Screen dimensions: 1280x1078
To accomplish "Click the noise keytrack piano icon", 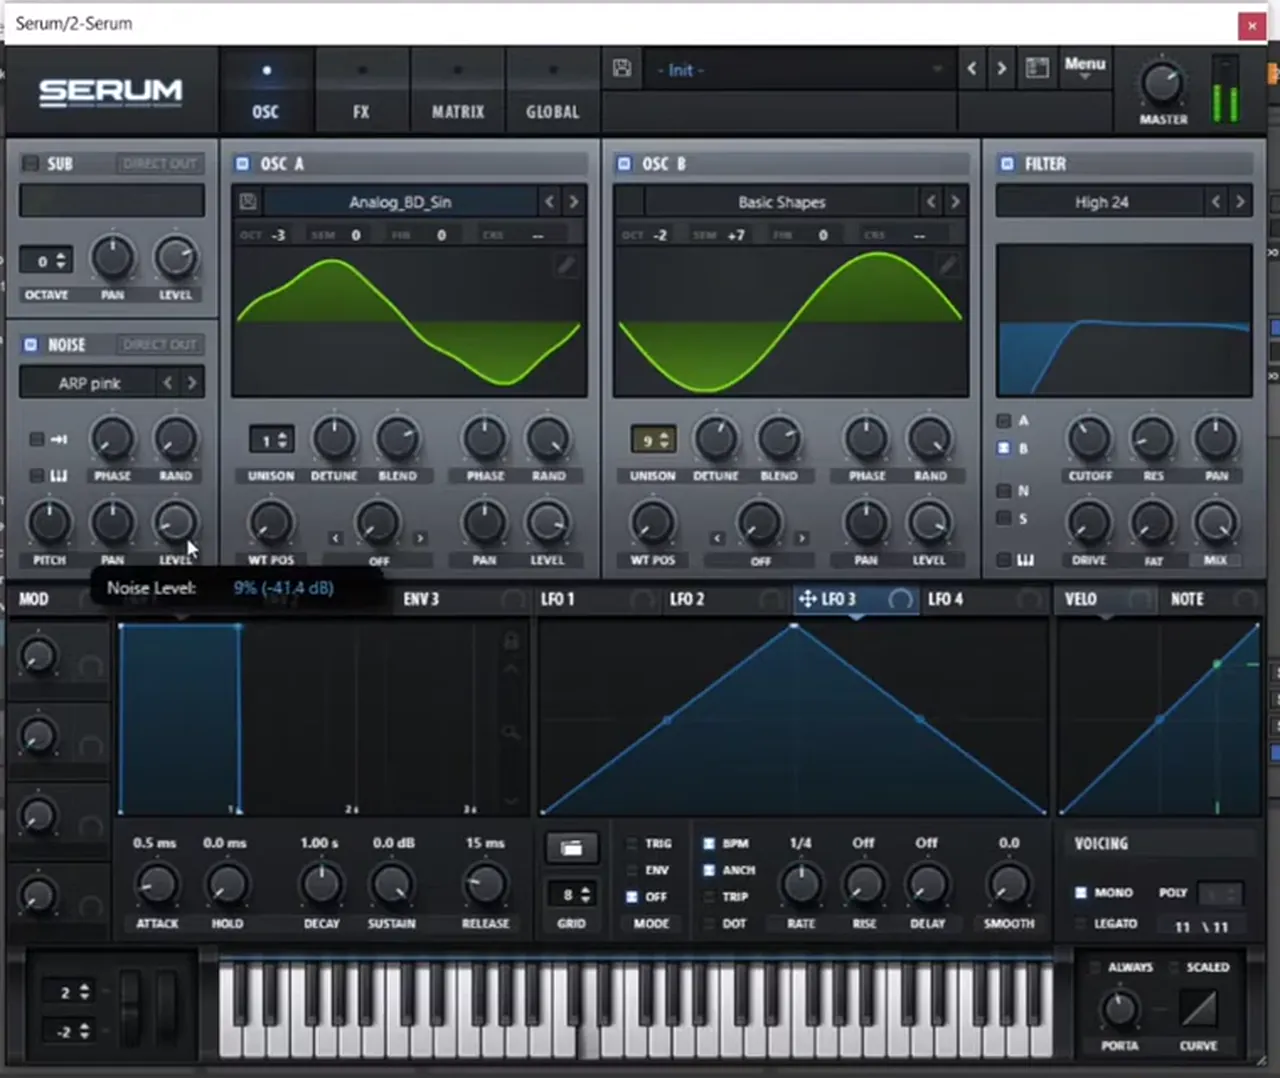I will (x=59, y=475).
